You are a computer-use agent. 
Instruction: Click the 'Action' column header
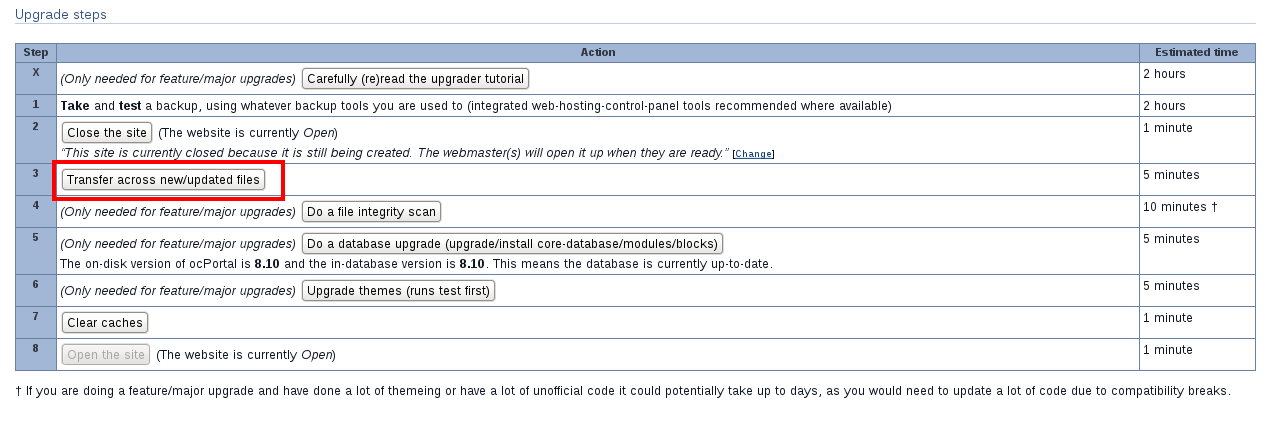click(598, 52)
